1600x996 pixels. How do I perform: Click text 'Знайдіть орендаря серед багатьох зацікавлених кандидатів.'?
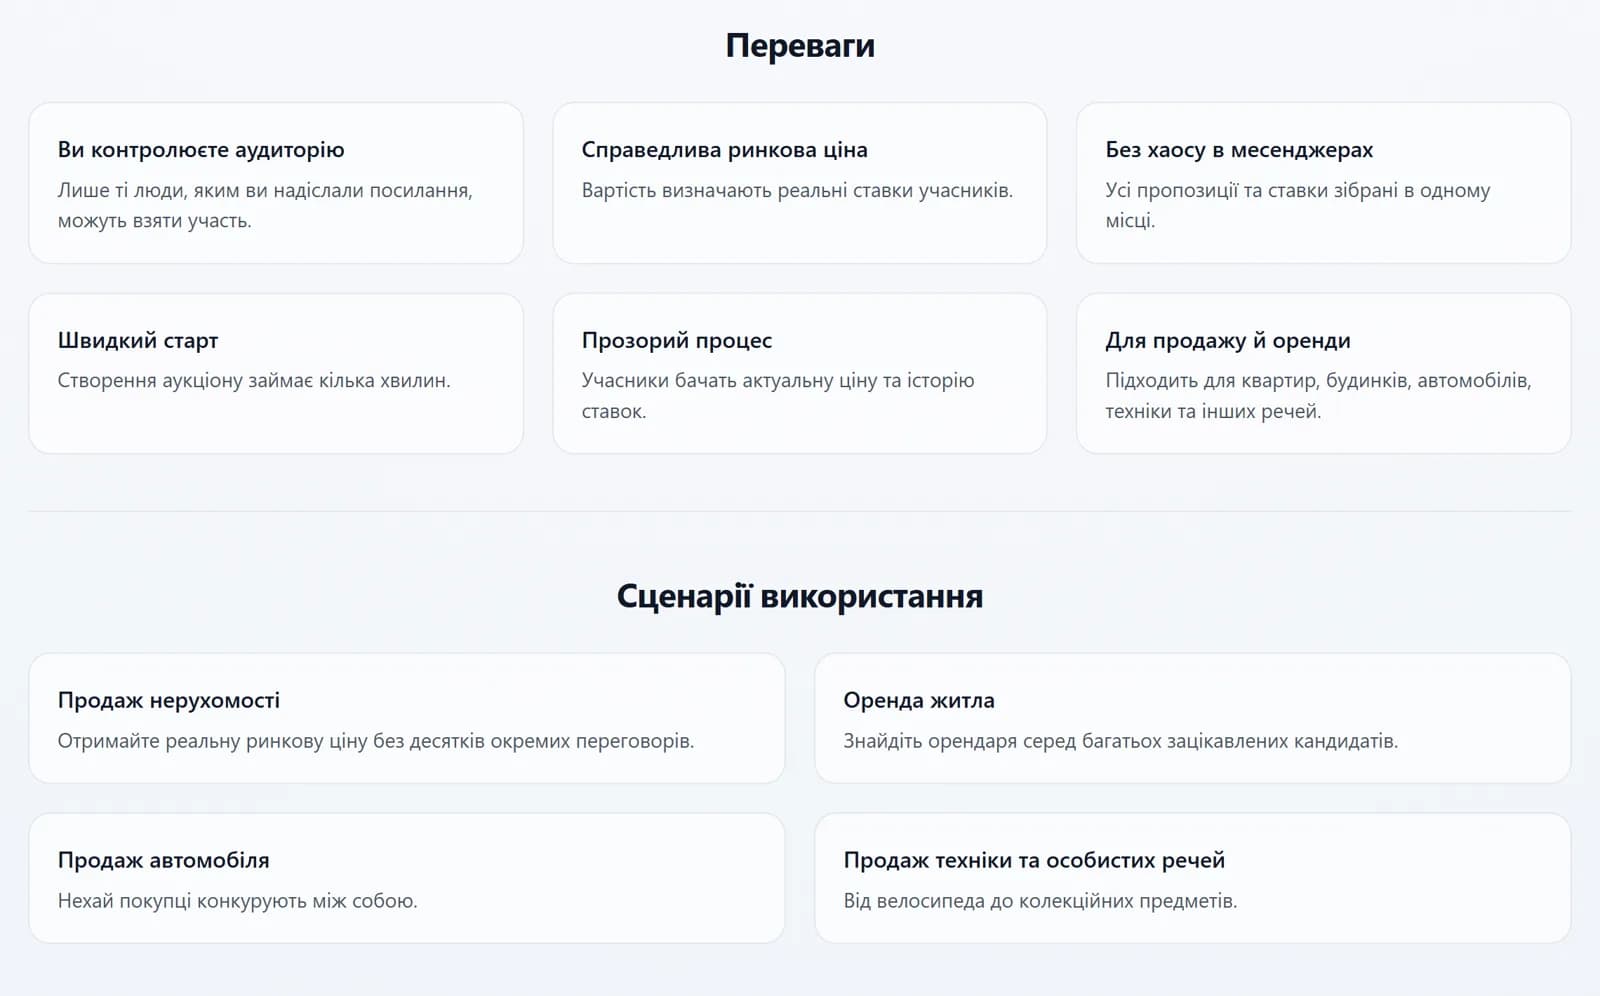(1121, 741)
